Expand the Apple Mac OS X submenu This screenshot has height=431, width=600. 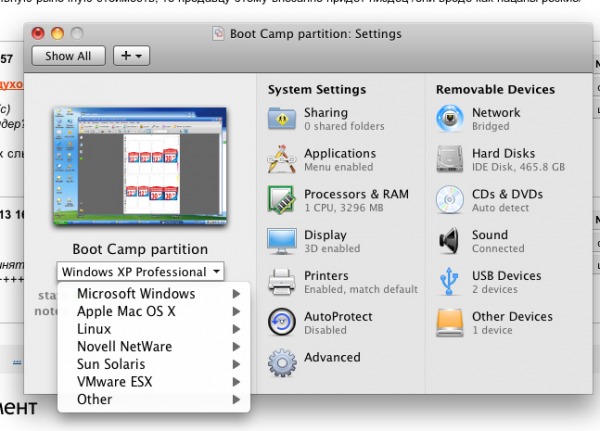[x=154, y=311]
